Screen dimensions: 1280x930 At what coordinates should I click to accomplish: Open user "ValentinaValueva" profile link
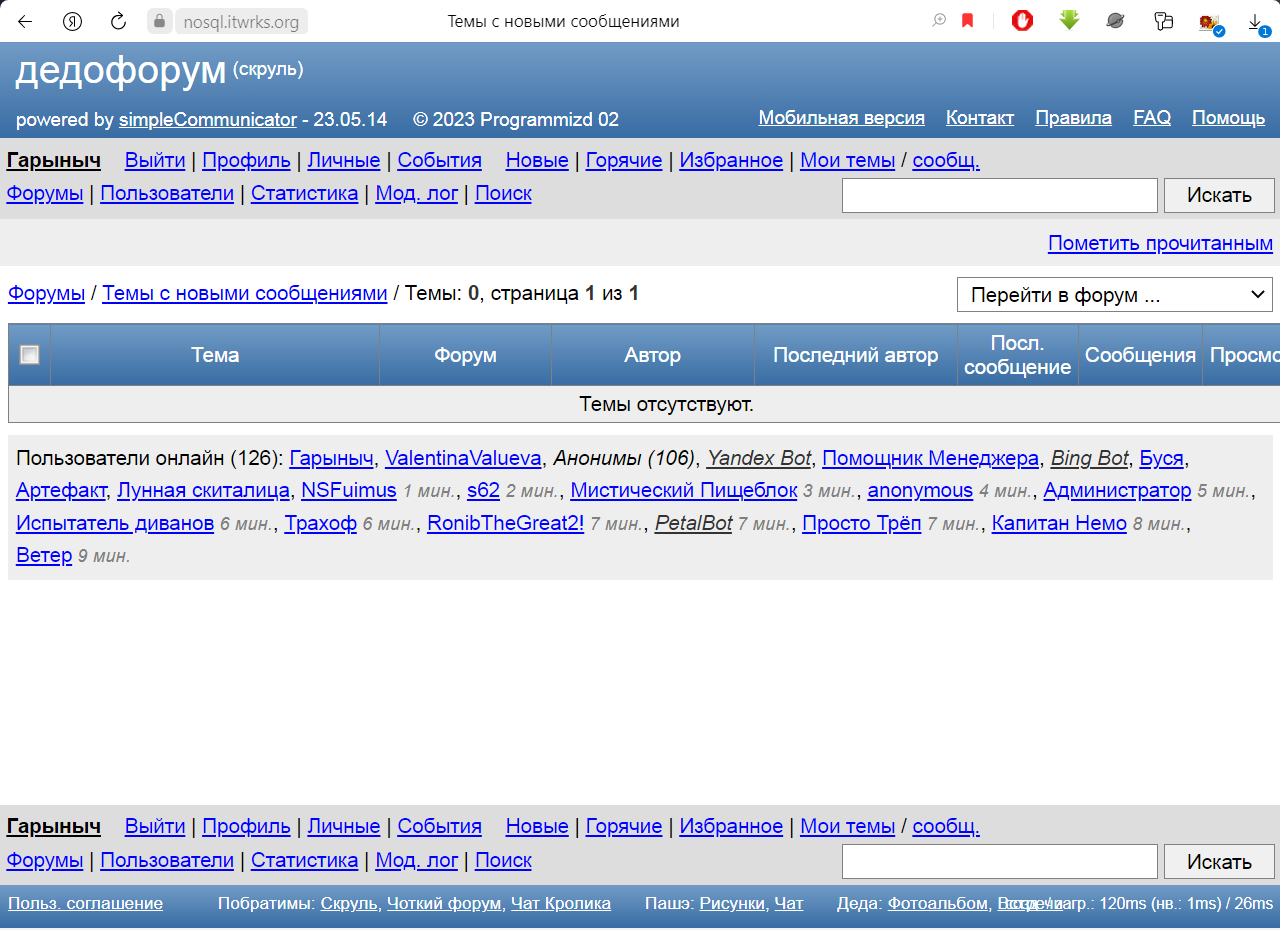(x=463, y=458)
